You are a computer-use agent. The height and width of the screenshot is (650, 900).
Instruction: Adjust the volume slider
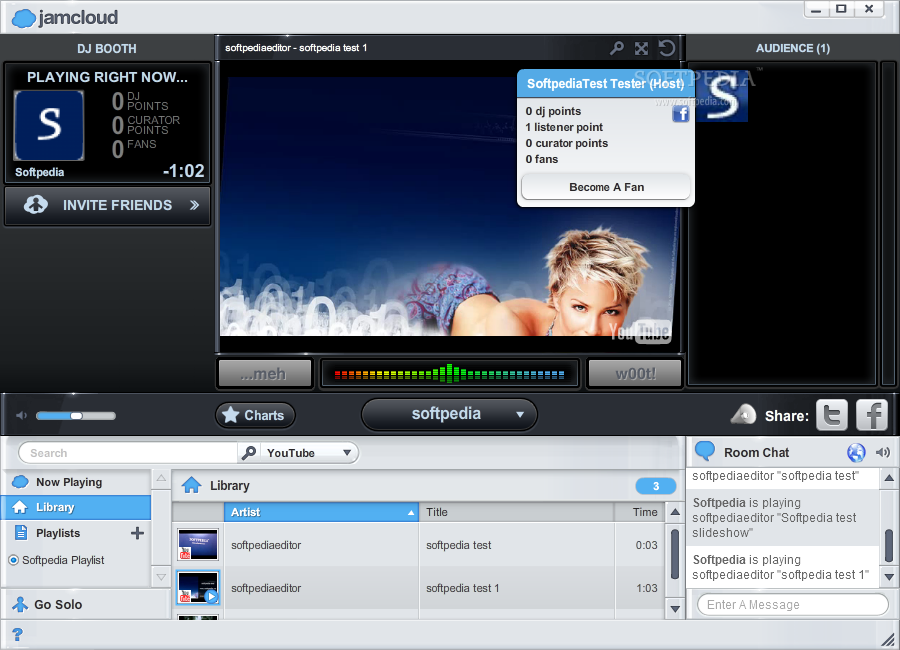76,416
